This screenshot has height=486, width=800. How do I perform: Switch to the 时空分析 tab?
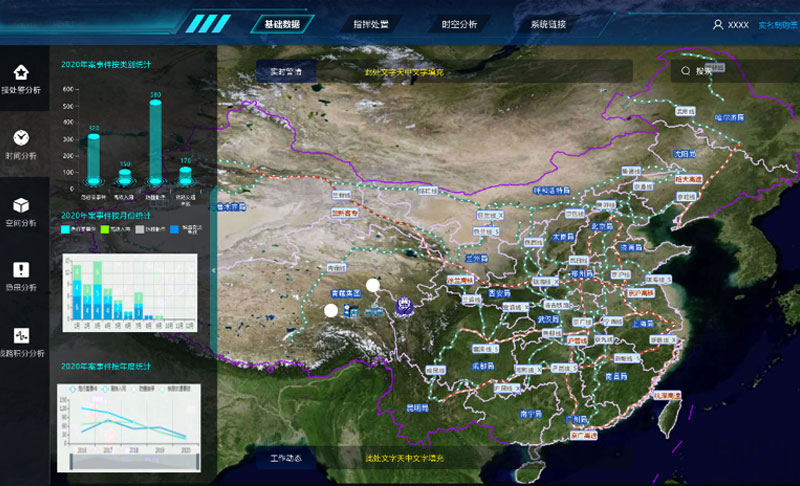[x=459, y=24]
